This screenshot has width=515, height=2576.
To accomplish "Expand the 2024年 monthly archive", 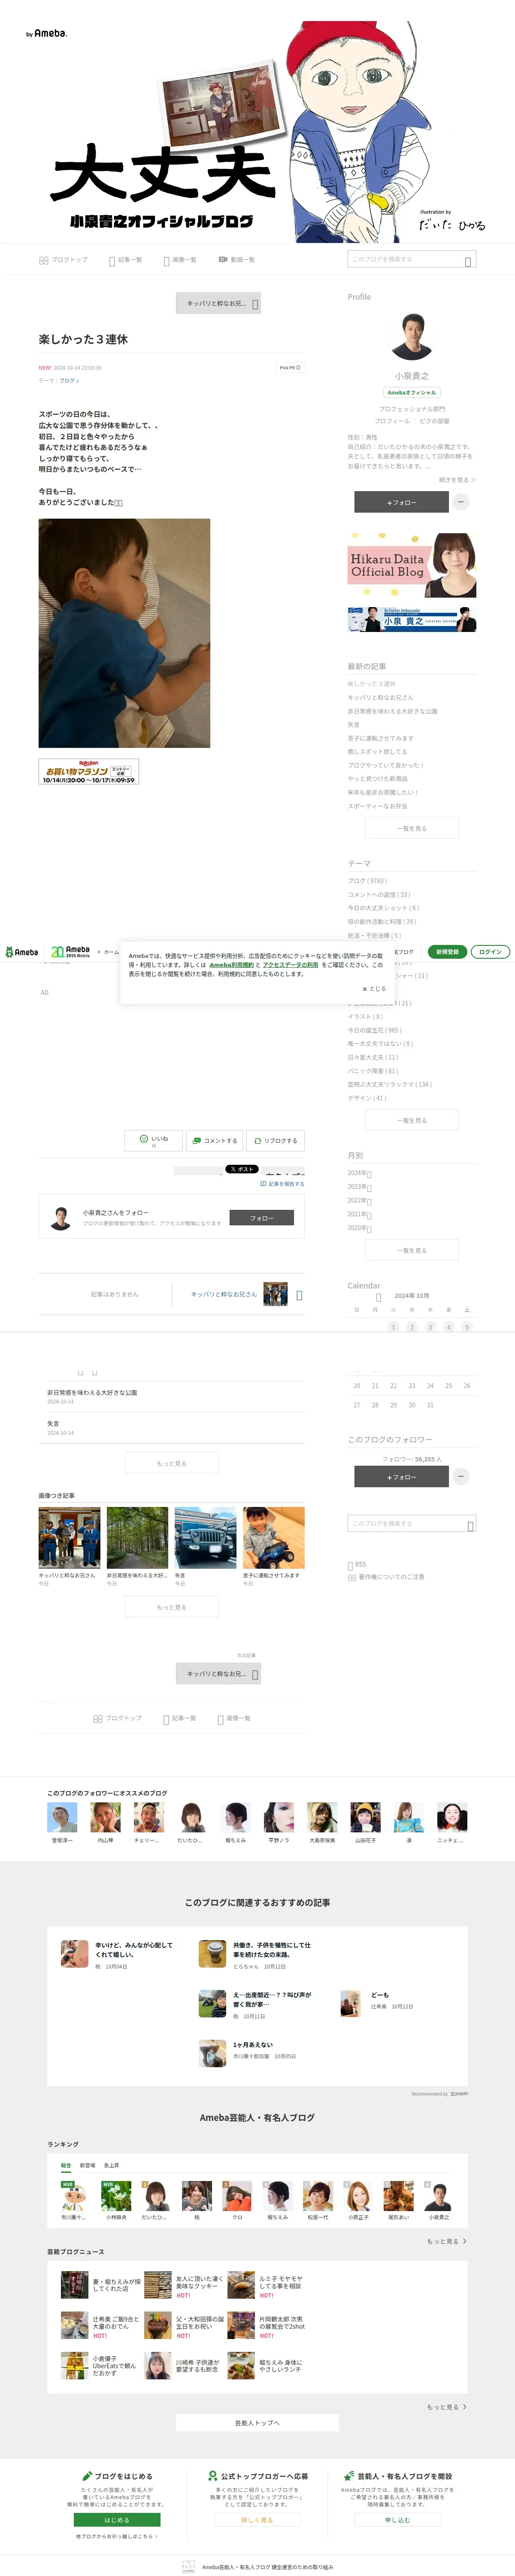I will coord(359,1173).
